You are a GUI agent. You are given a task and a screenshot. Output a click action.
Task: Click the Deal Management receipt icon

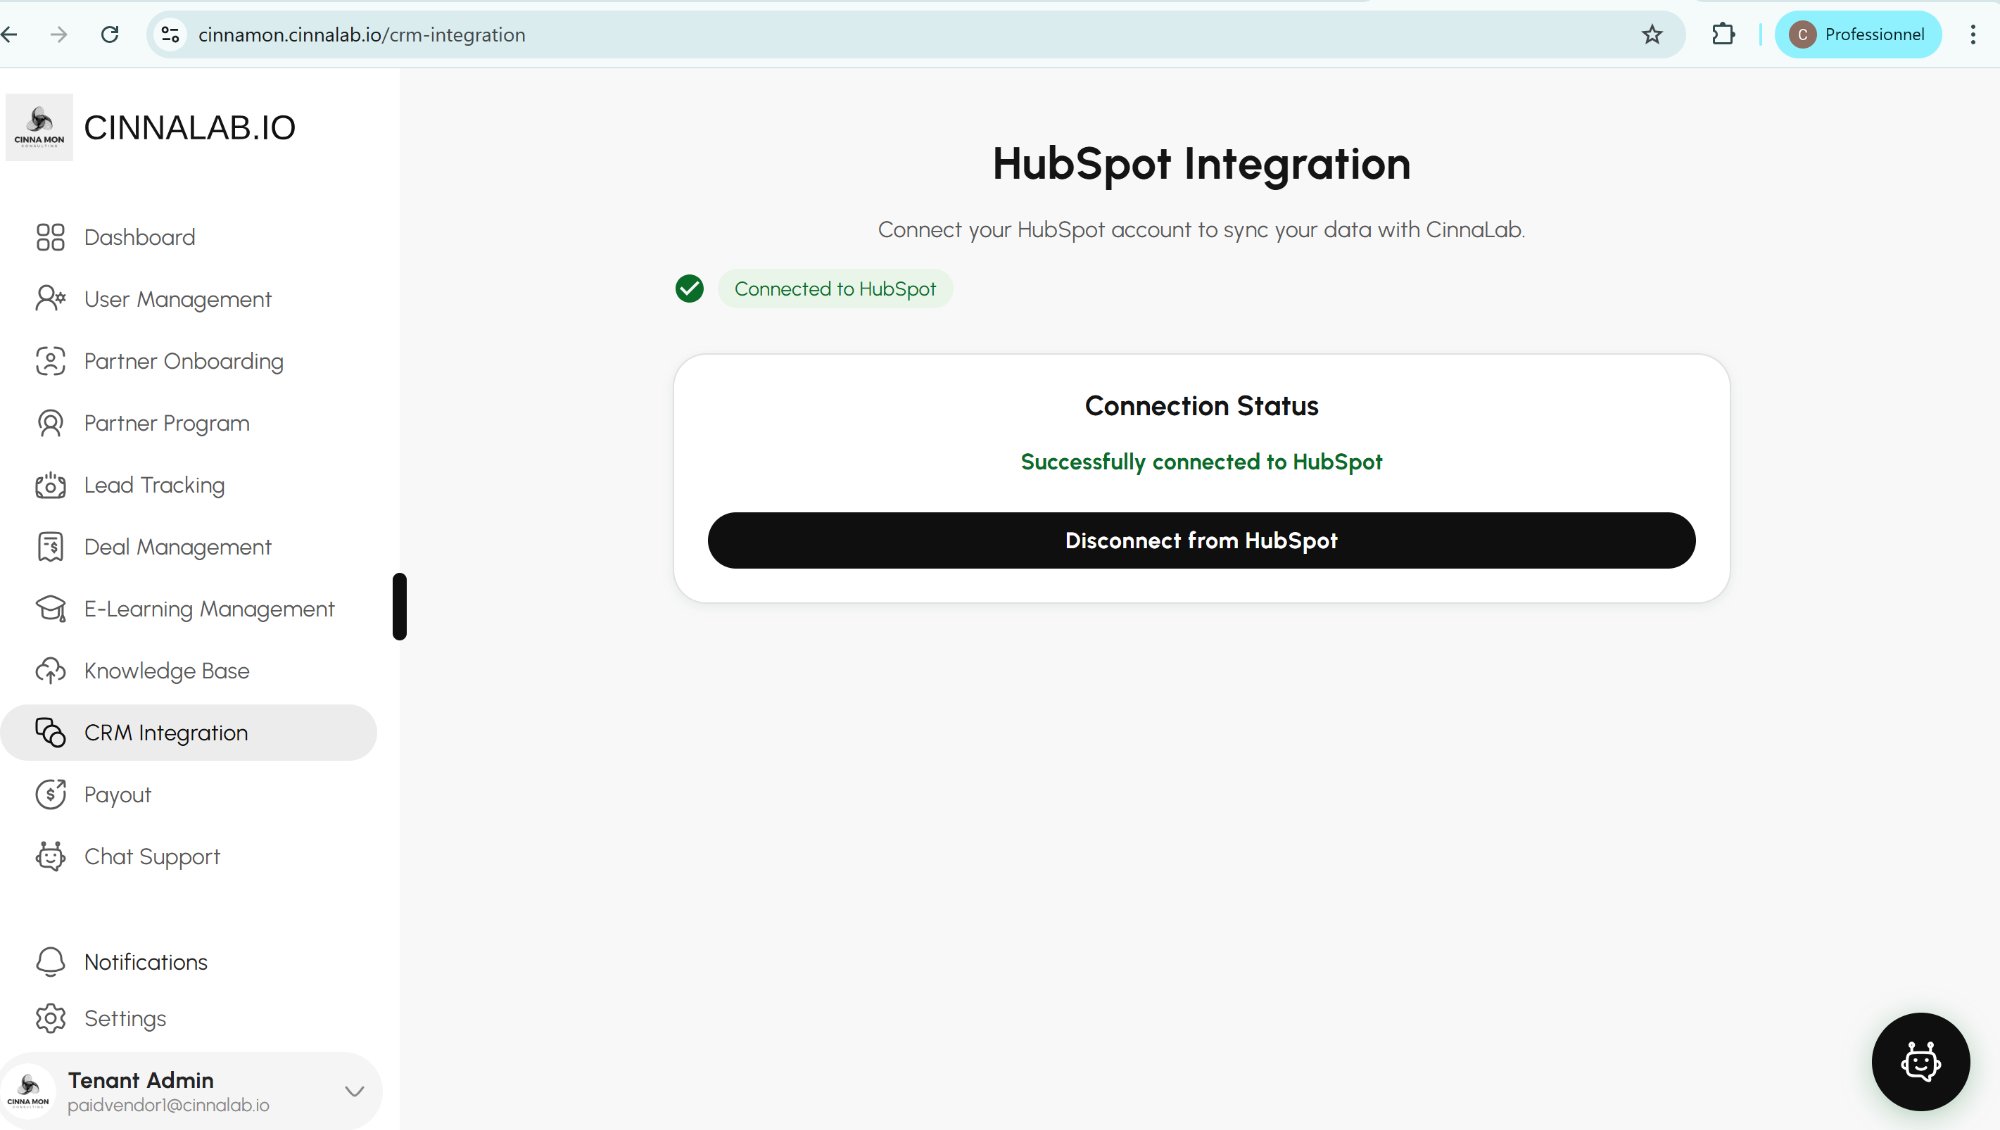50,547
